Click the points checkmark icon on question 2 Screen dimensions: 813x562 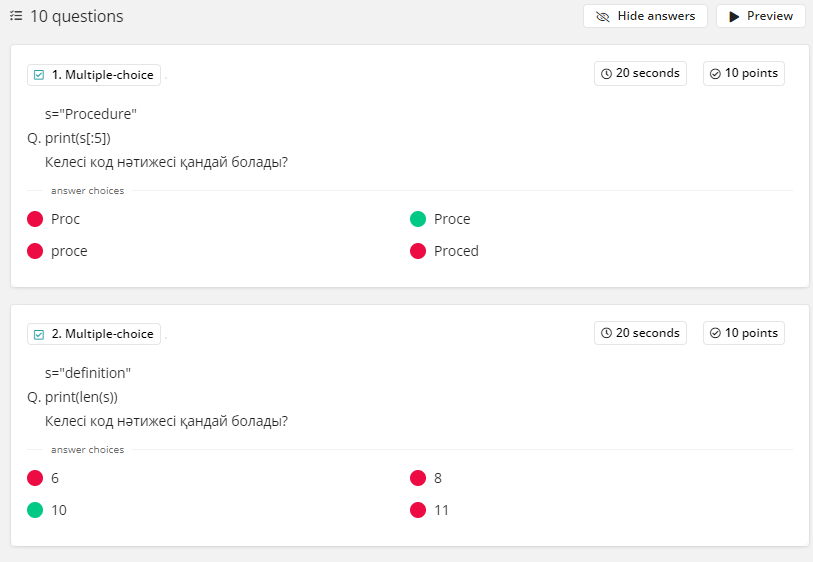click(x=715, y=333)
